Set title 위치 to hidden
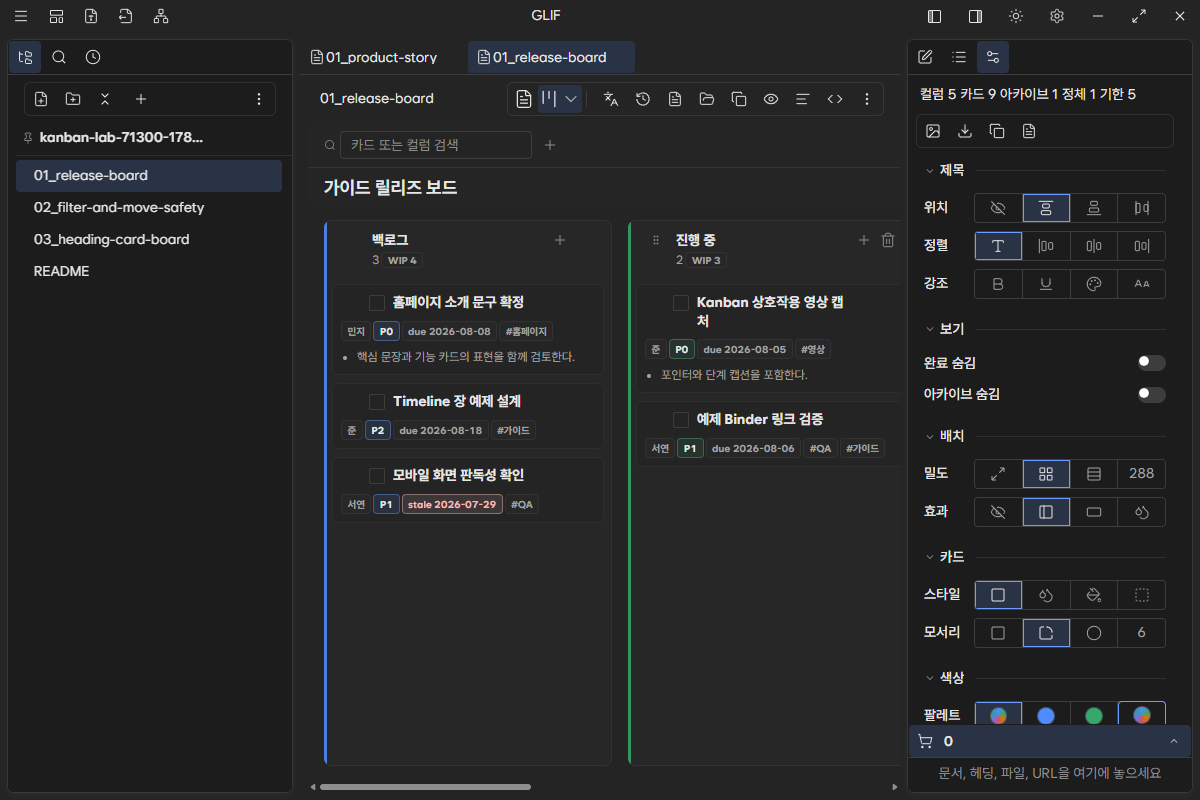The height and width of the screenshot is (800, 1200). pos(998,208)
